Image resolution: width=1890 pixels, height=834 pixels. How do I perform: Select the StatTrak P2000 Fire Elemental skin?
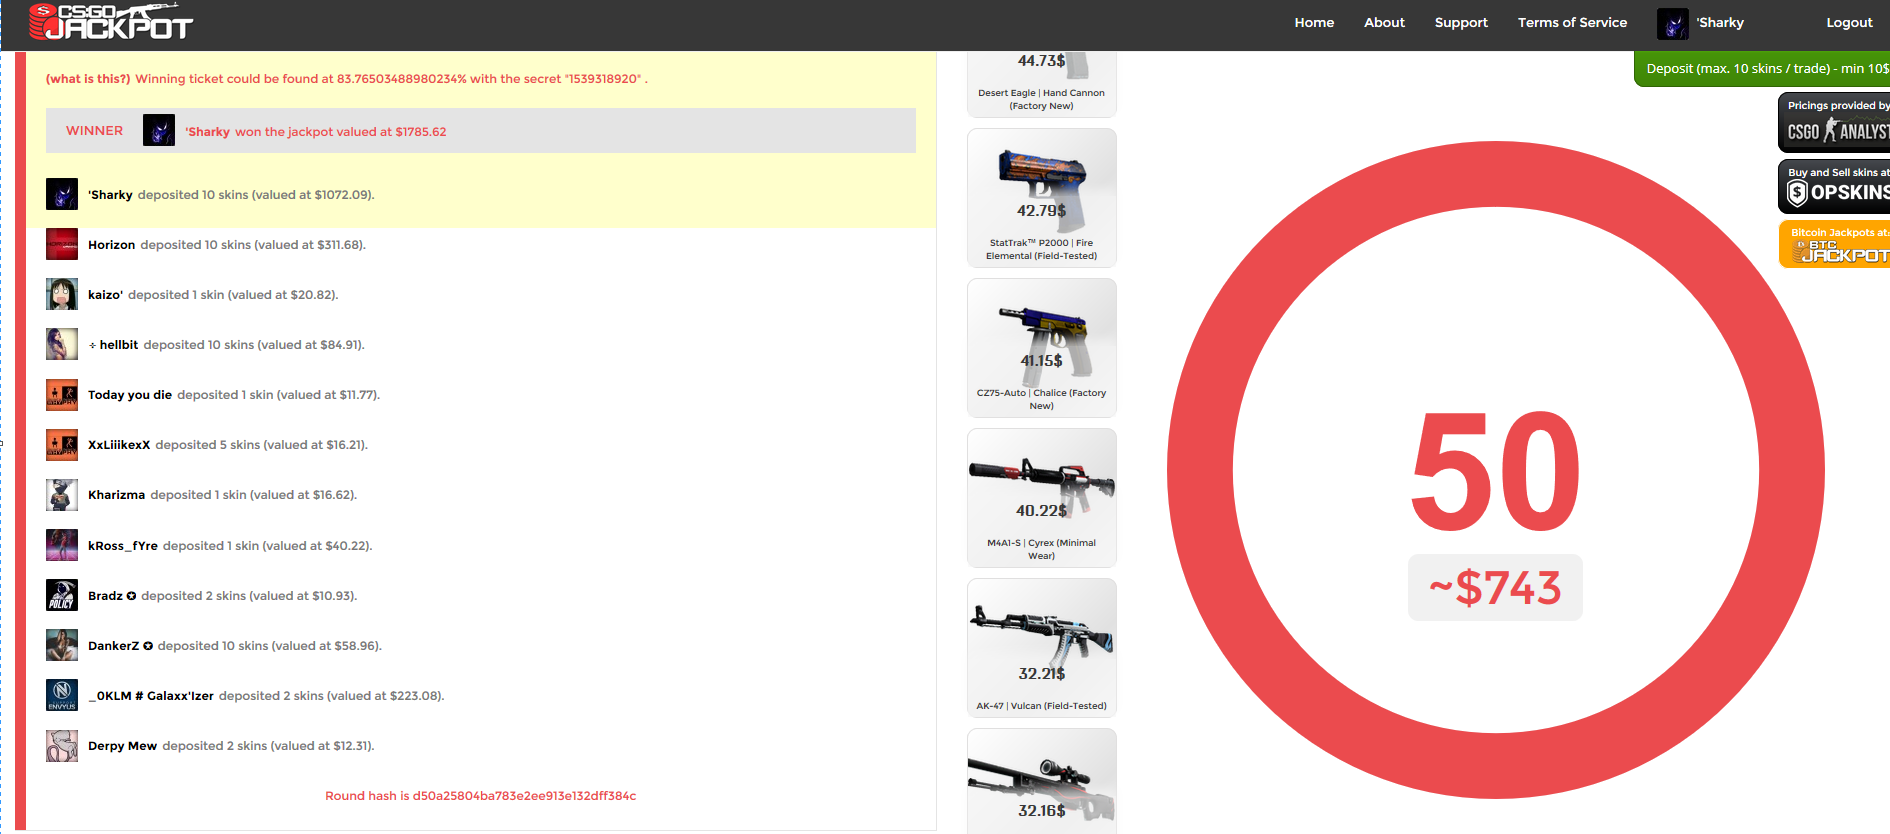[x=1041, y=198]
